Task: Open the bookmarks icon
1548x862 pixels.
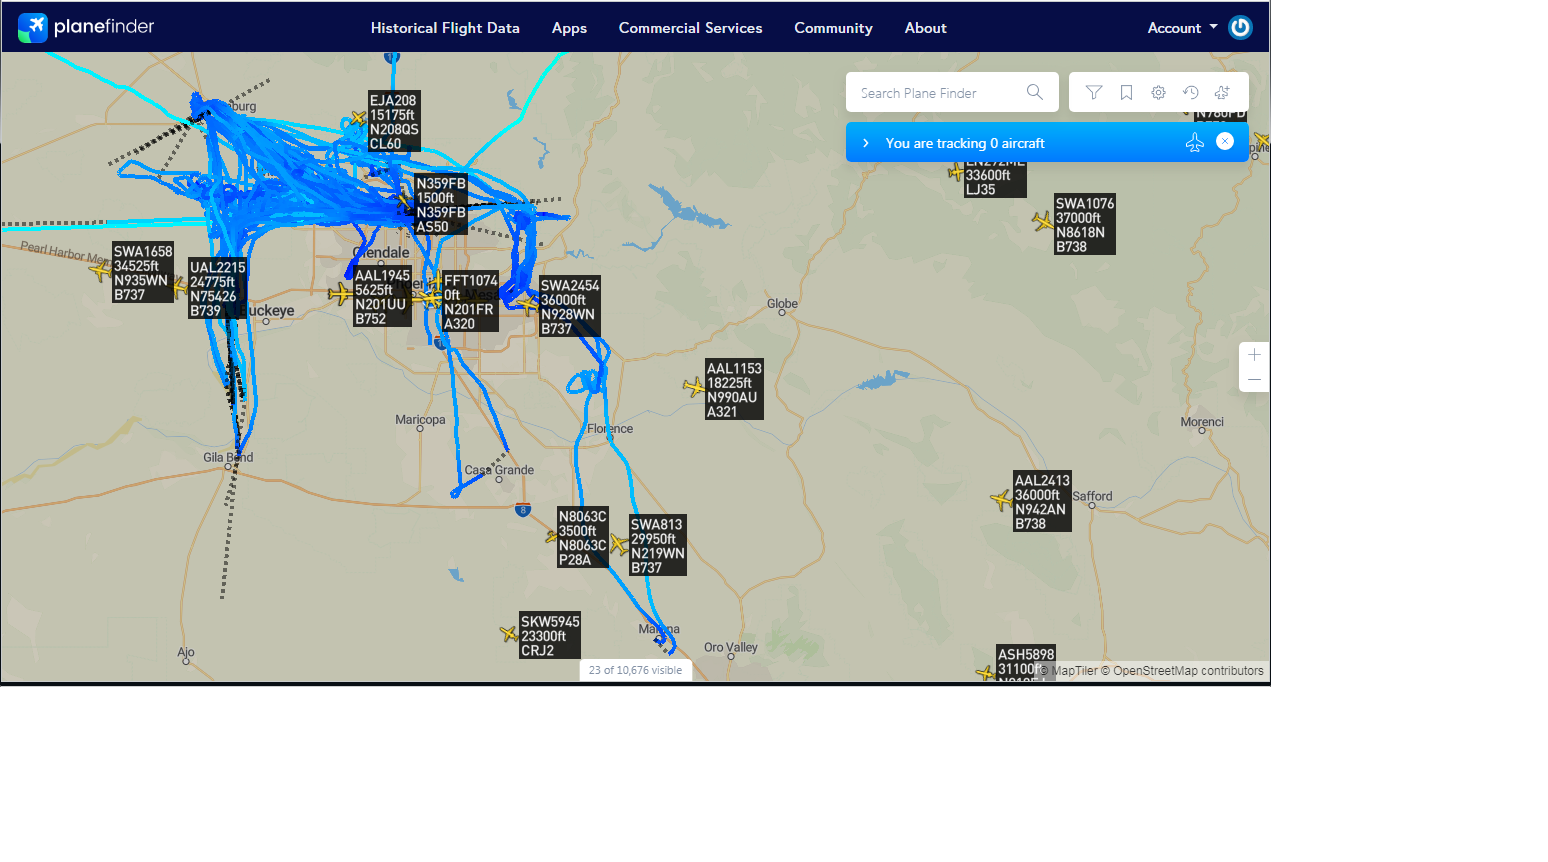Action: click(x=1126, y=92)
